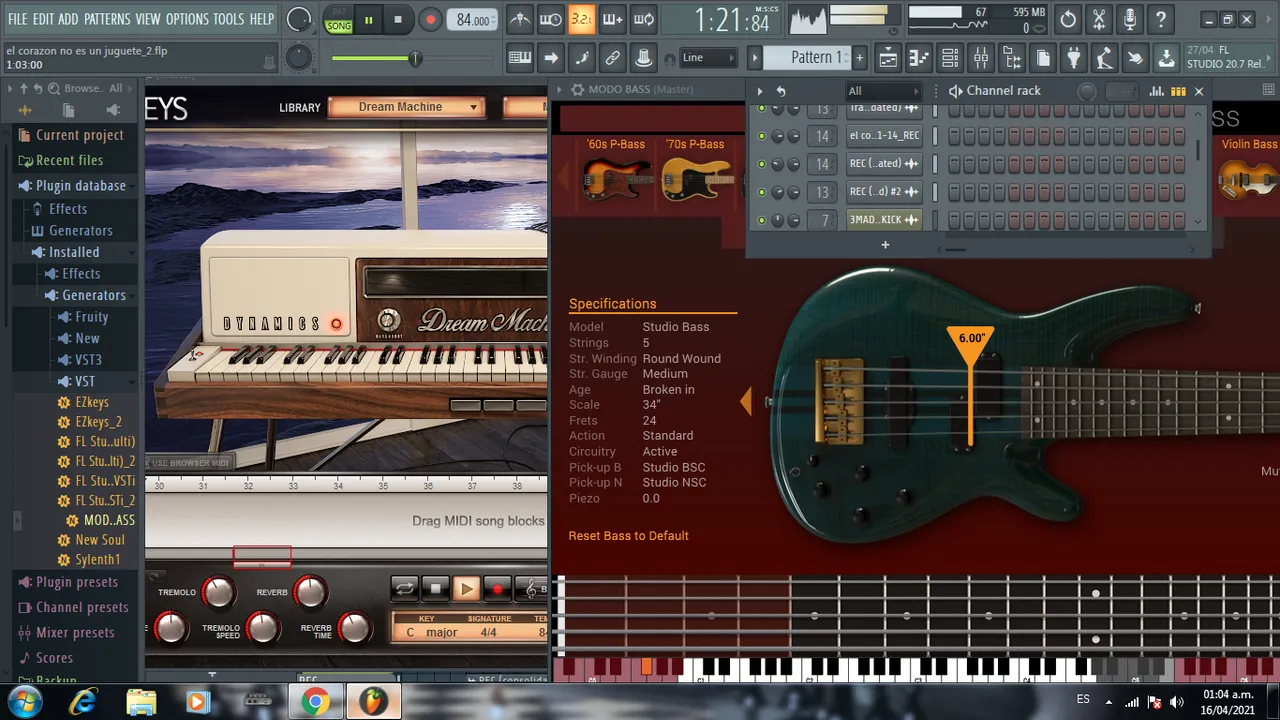Click the metronome icon
The height and width of the screenshot is (720, 1280).
[x=519, y=19]
